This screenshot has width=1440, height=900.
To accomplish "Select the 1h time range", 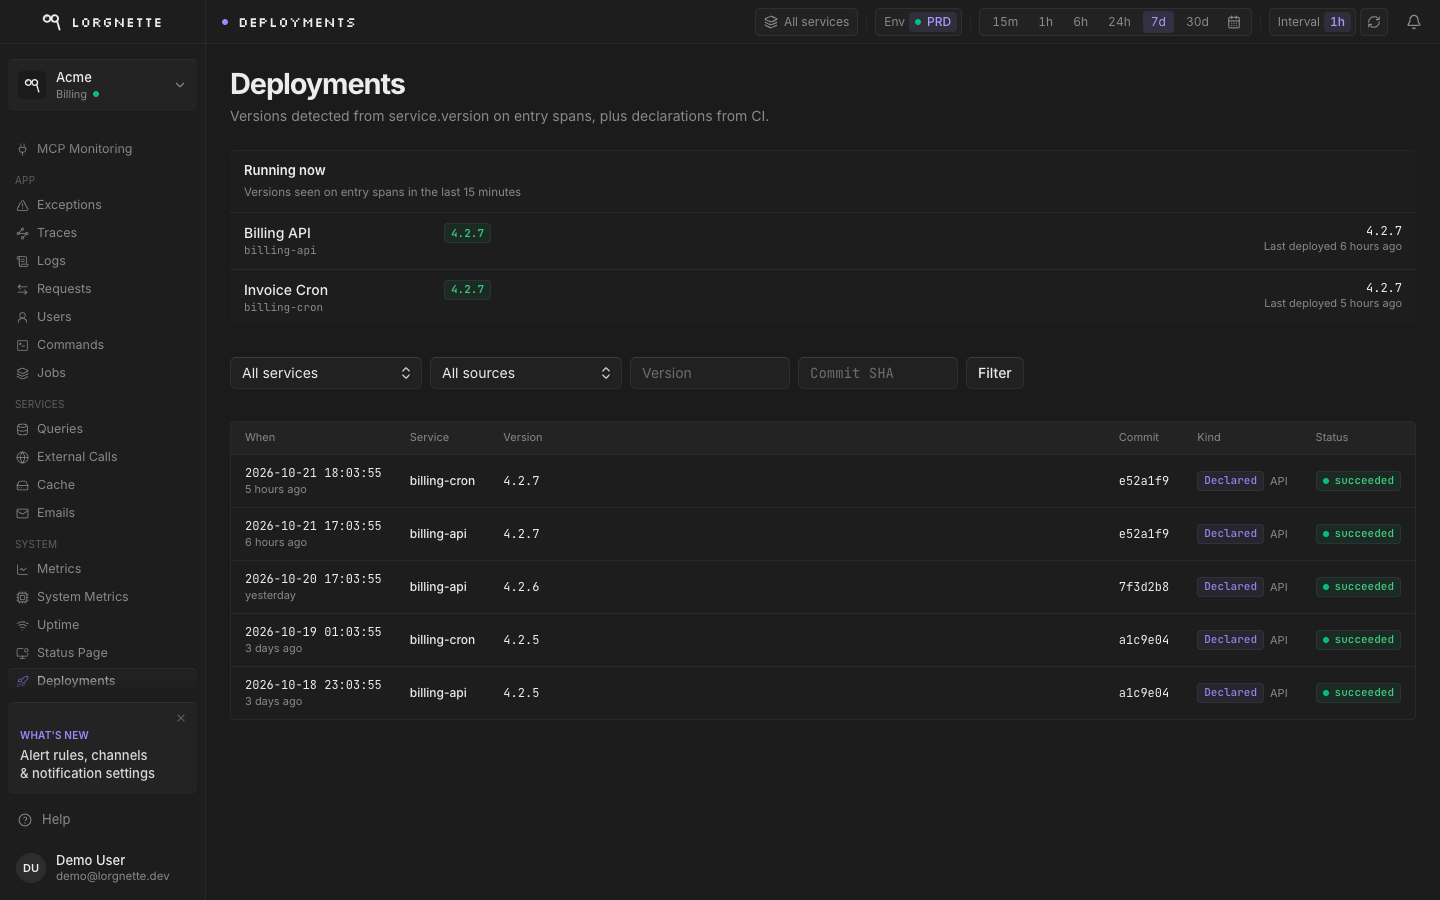I will pos(1045,22).
